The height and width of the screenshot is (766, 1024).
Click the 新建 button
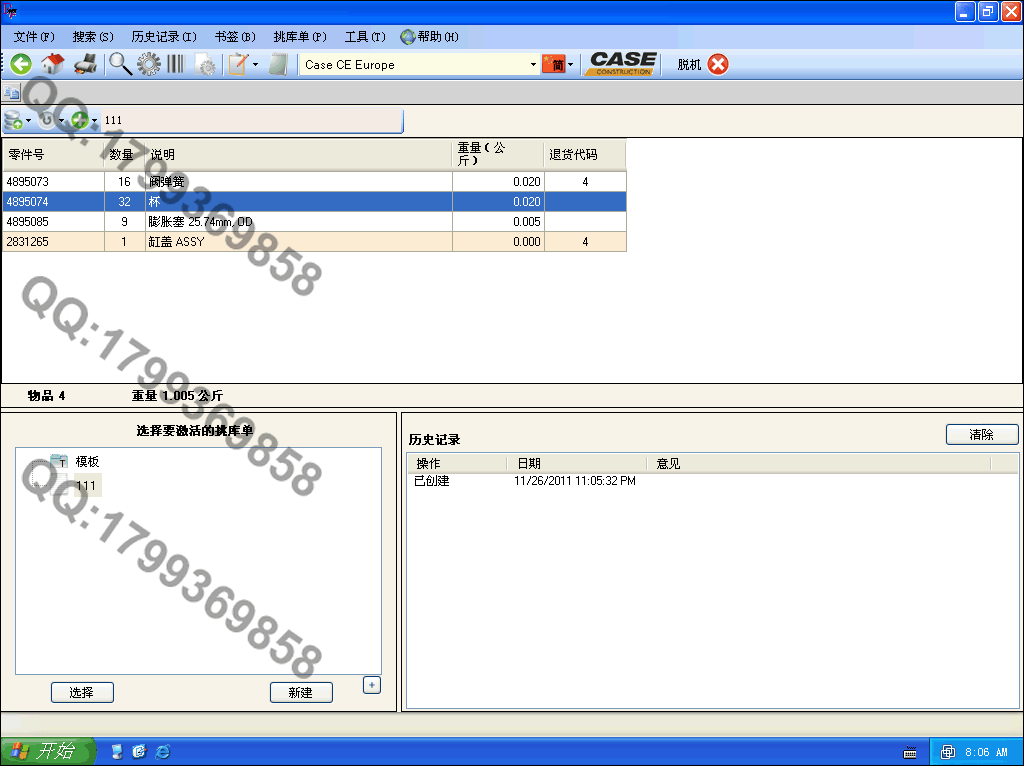click(301, 692)
